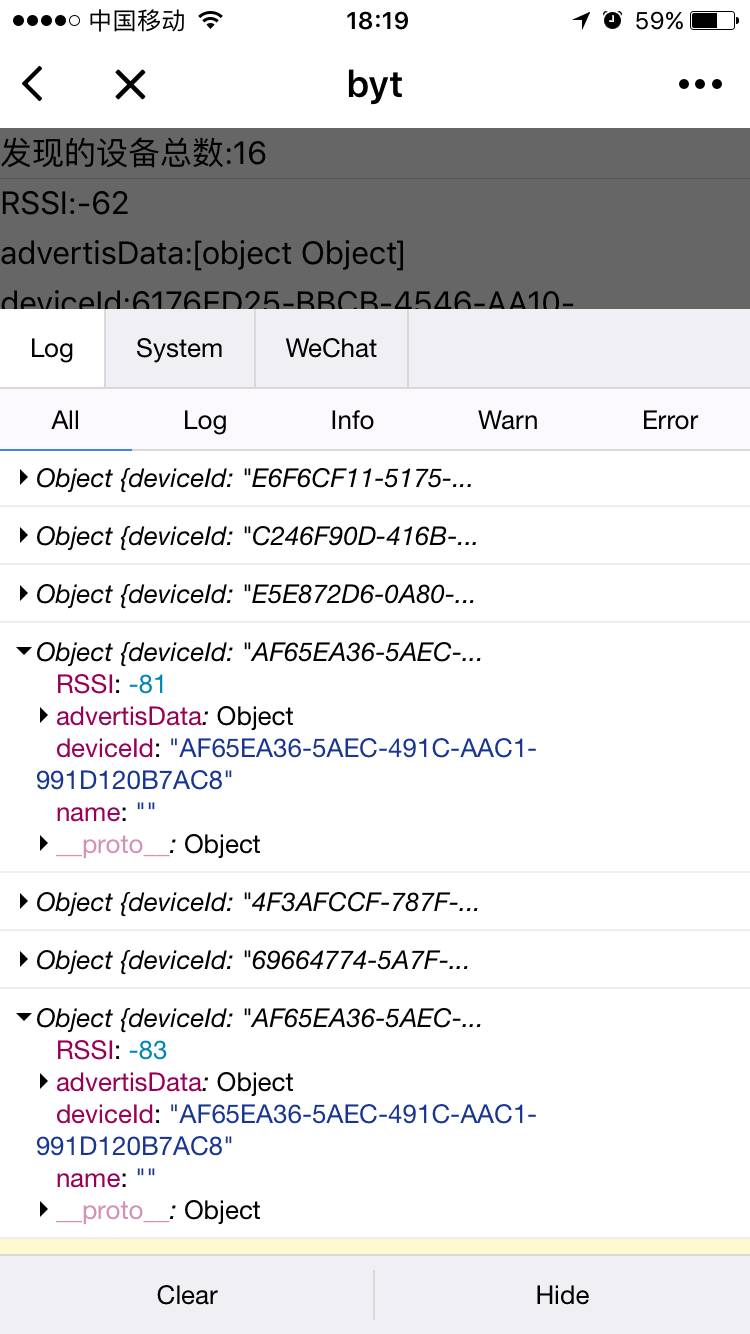Screen dimensions: 750x1334
Task: Tap the battery icon in status bar
Action: coord(718,21)
